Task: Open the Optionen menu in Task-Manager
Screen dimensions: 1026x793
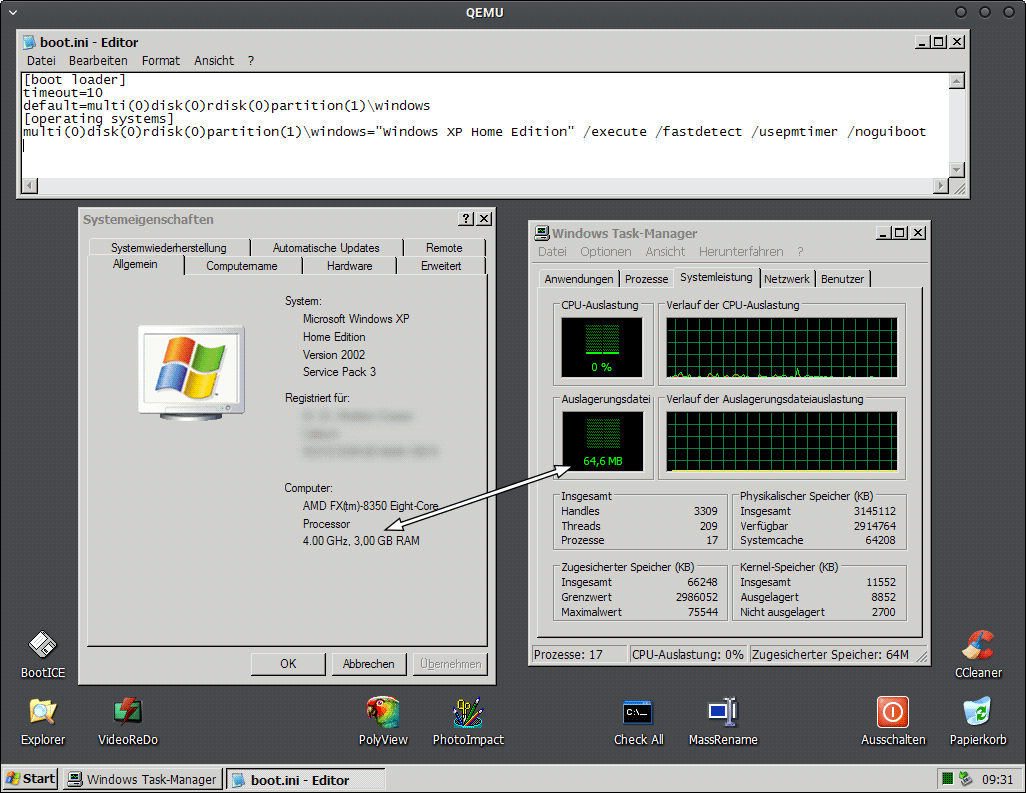Action: 605,251
